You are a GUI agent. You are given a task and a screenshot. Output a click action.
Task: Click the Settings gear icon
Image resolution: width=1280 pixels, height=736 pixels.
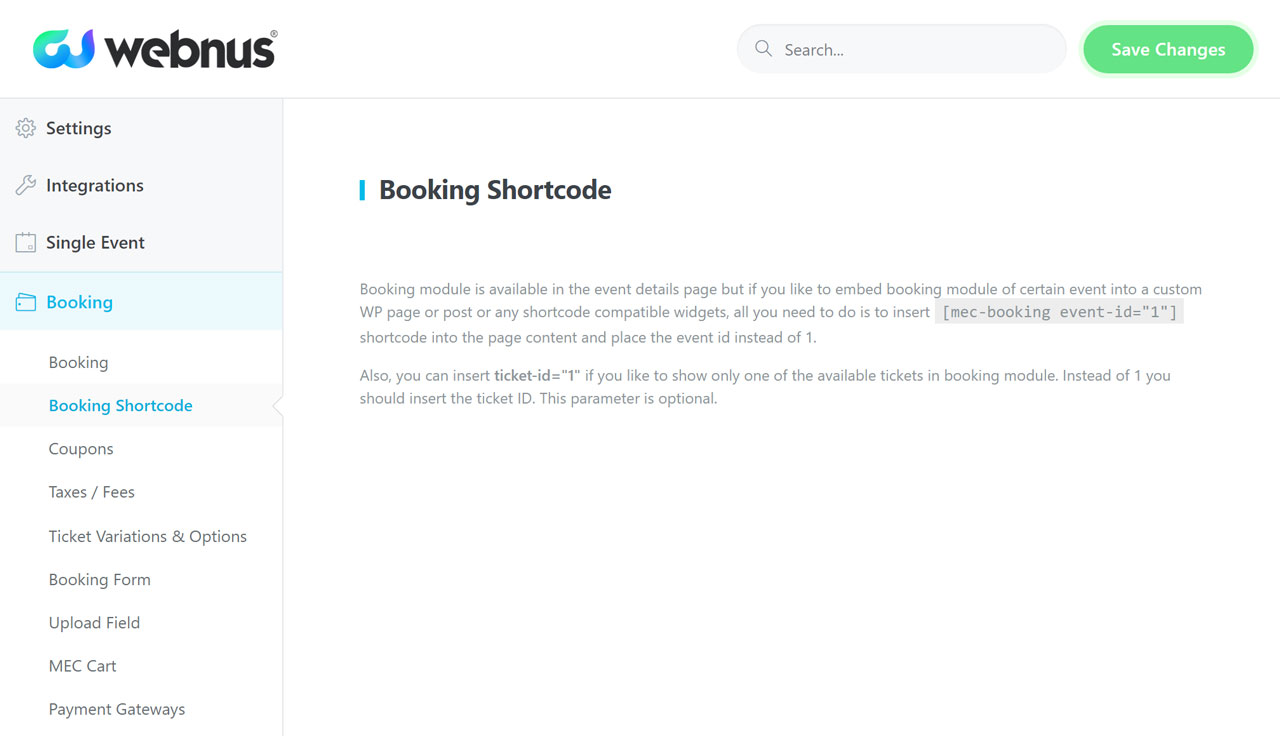click(25, 128)
